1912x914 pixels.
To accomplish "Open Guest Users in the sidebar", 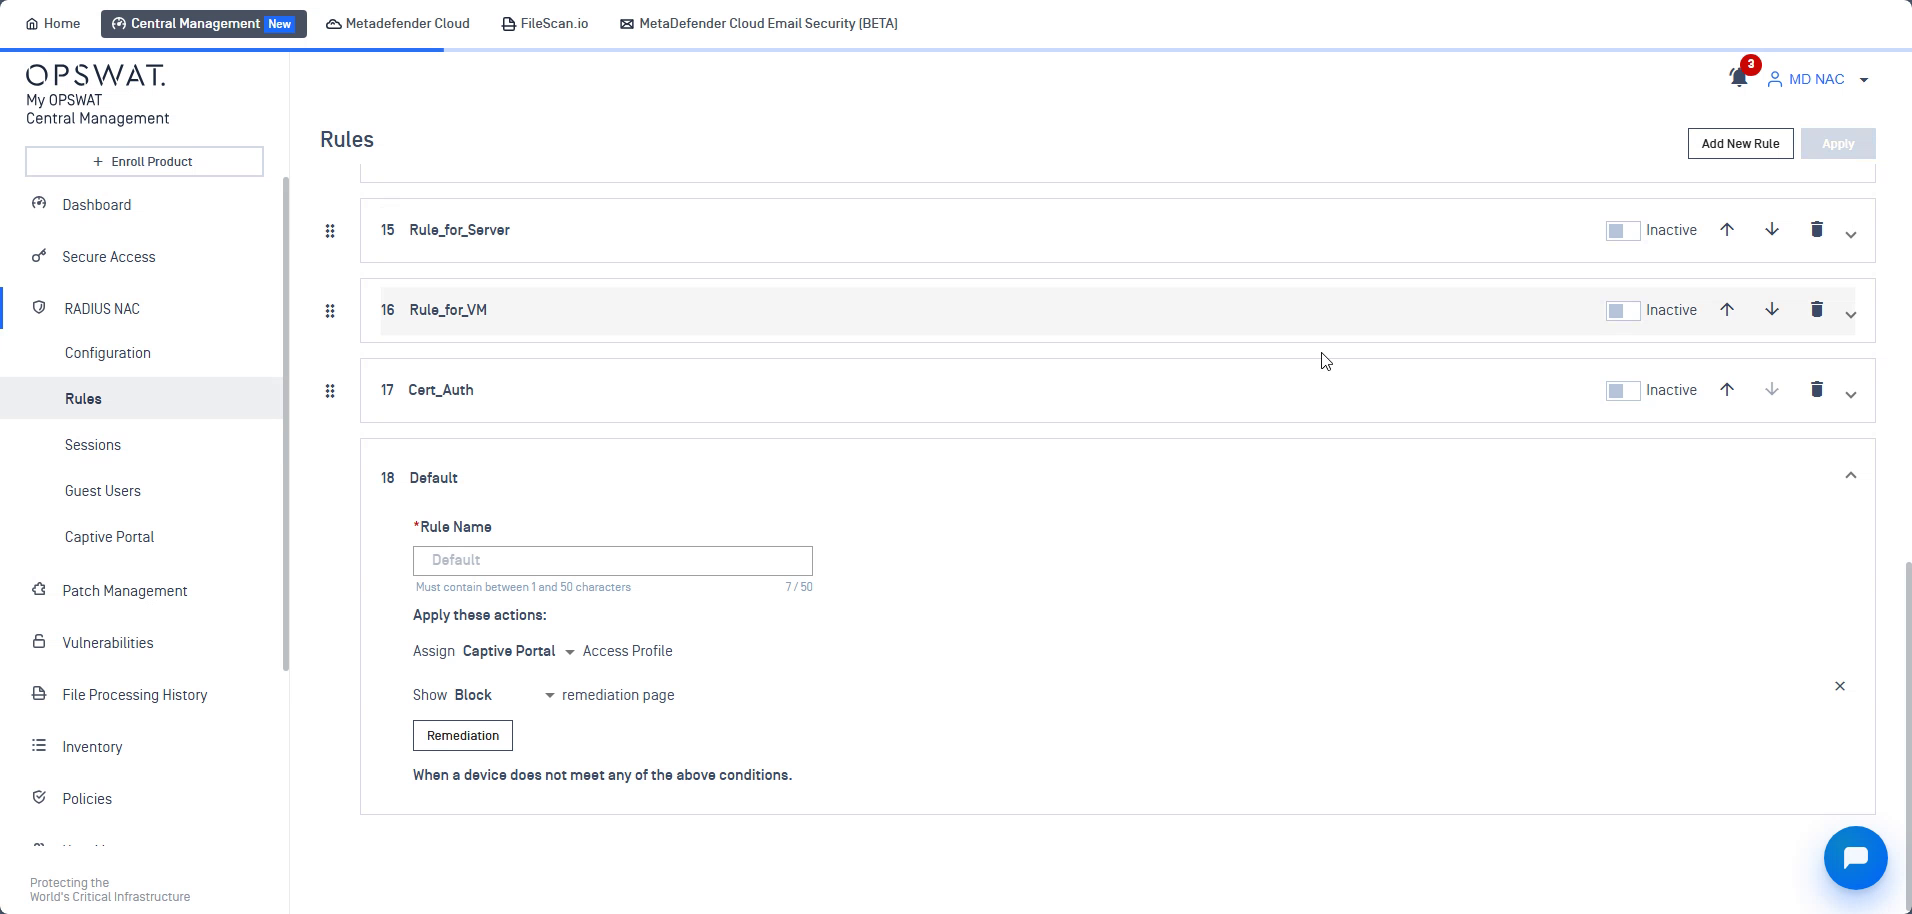I will point(103,491).
